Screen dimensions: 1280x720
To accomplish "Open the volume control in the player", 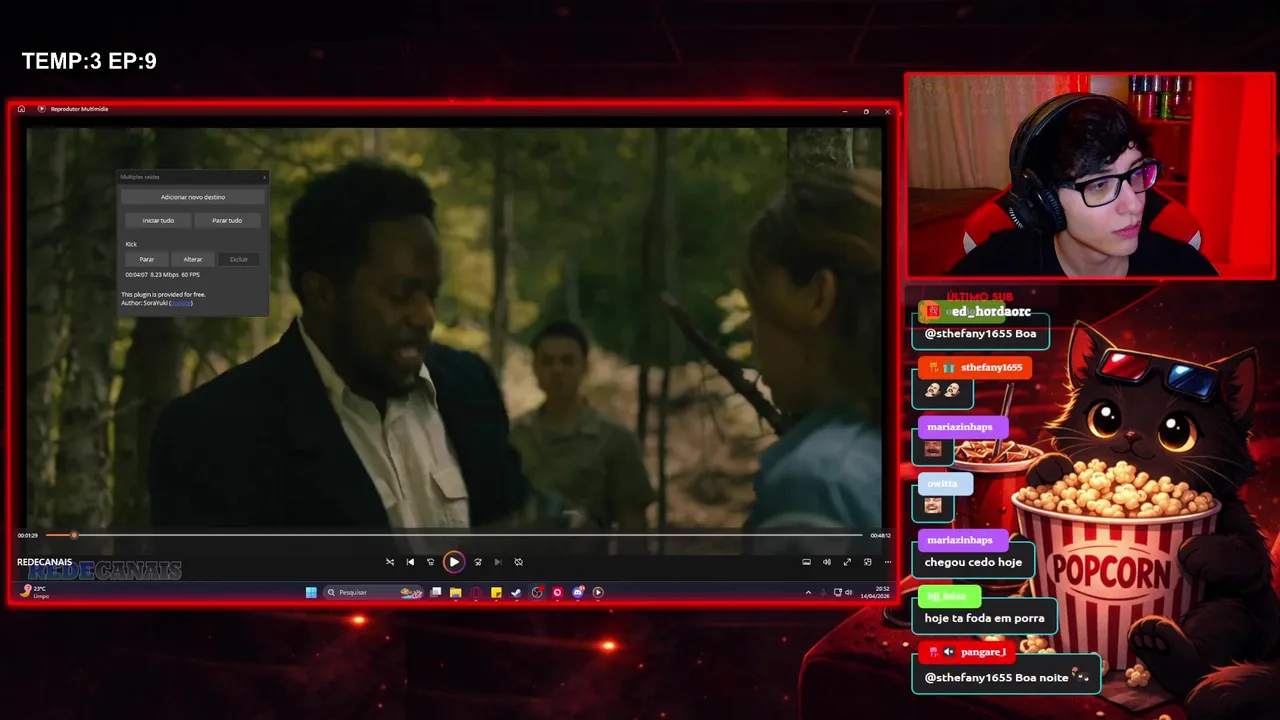I will pyautogui.click(x=827, y=562).
